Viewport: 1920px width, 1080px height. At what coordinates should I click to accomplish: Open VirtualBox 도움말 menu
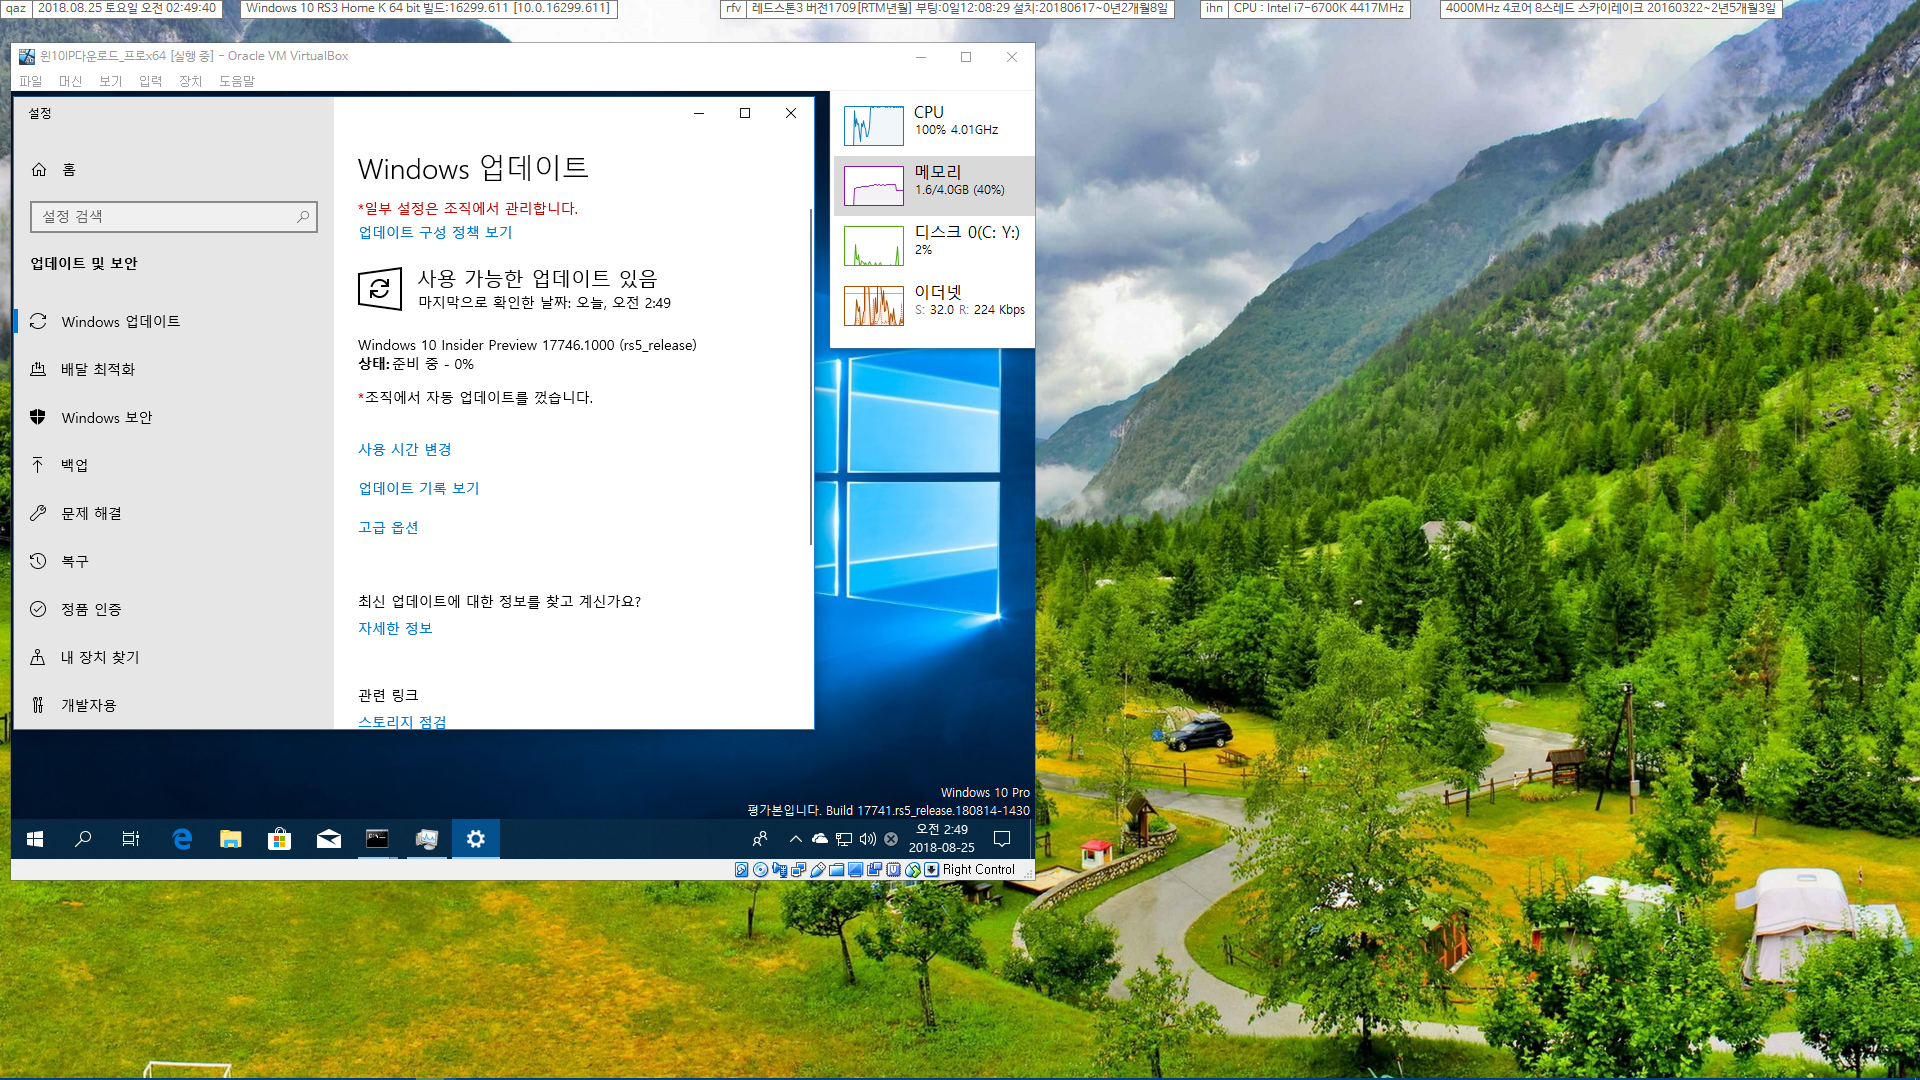click(237, 81)
